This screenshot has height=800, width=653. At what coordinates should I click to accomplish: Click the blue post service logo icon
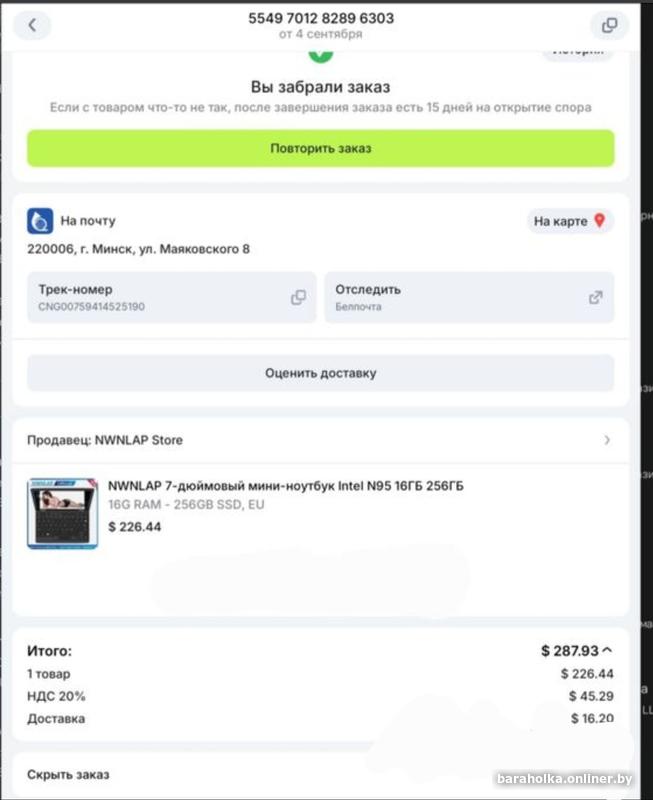[40, 221]
